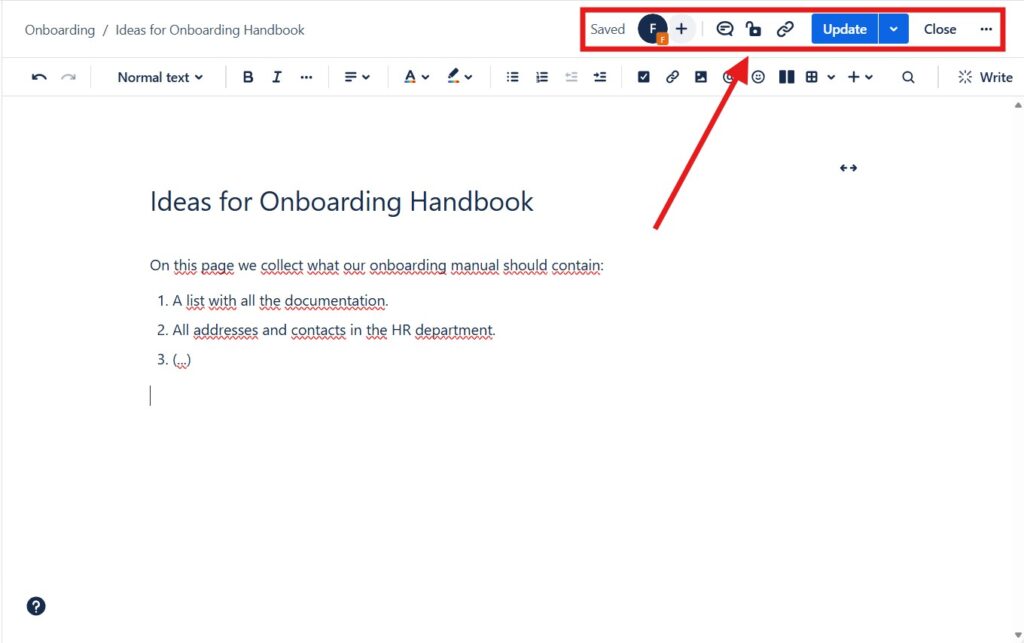Open the Normal text style dropdown
Image resolution: width=1024 pixels, height=643 pixels.
point(158,76)
